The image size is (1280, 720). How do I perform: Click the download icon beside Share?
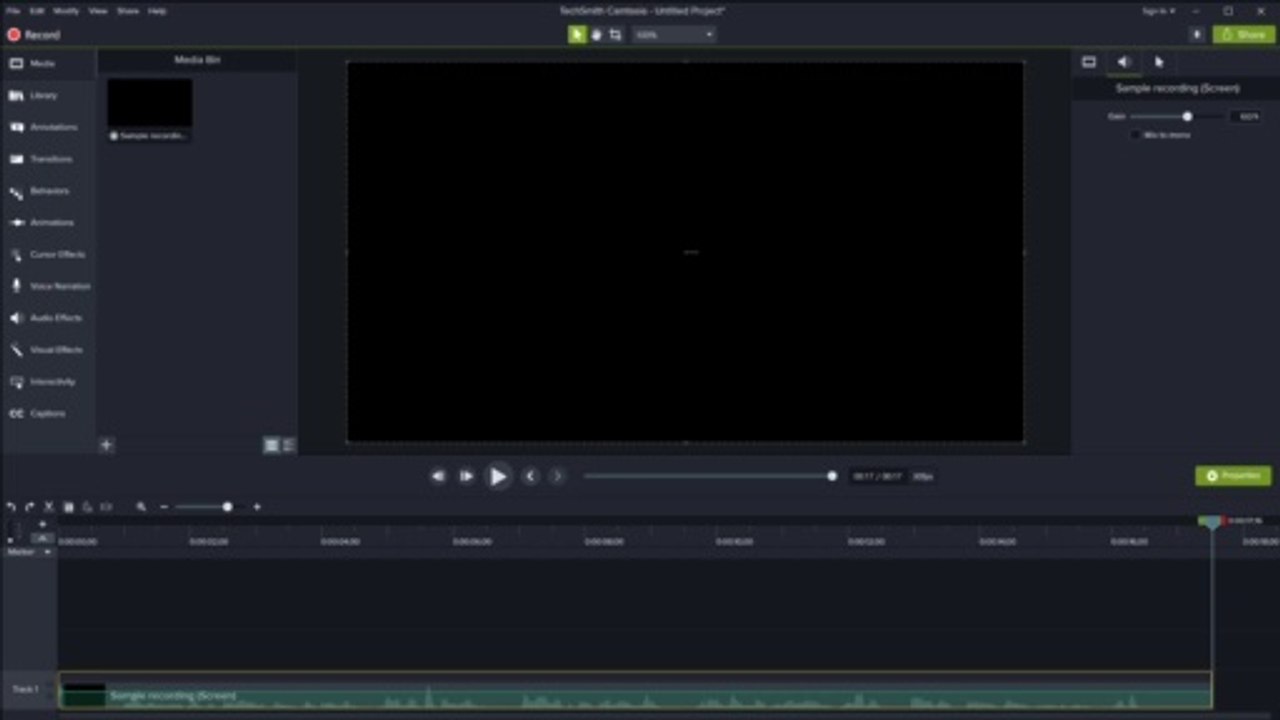click(1197, 34)
